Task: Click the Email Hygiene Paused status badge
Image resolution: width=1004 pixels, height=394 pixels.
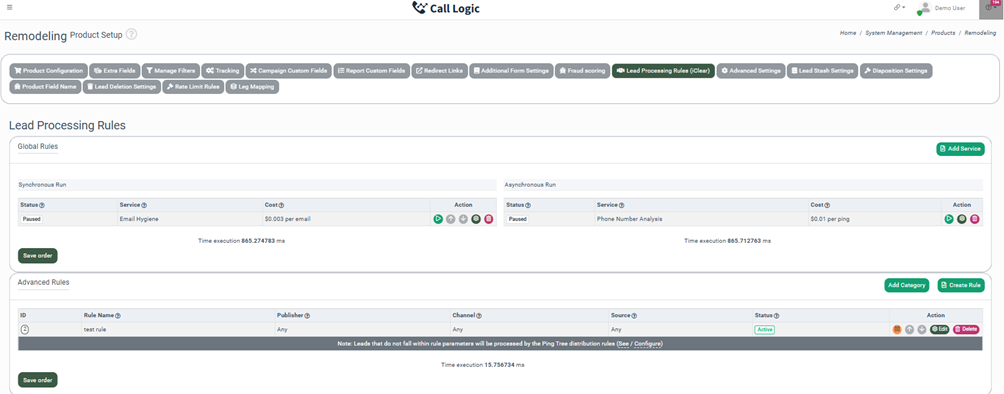Action: (x=31, y=218)
